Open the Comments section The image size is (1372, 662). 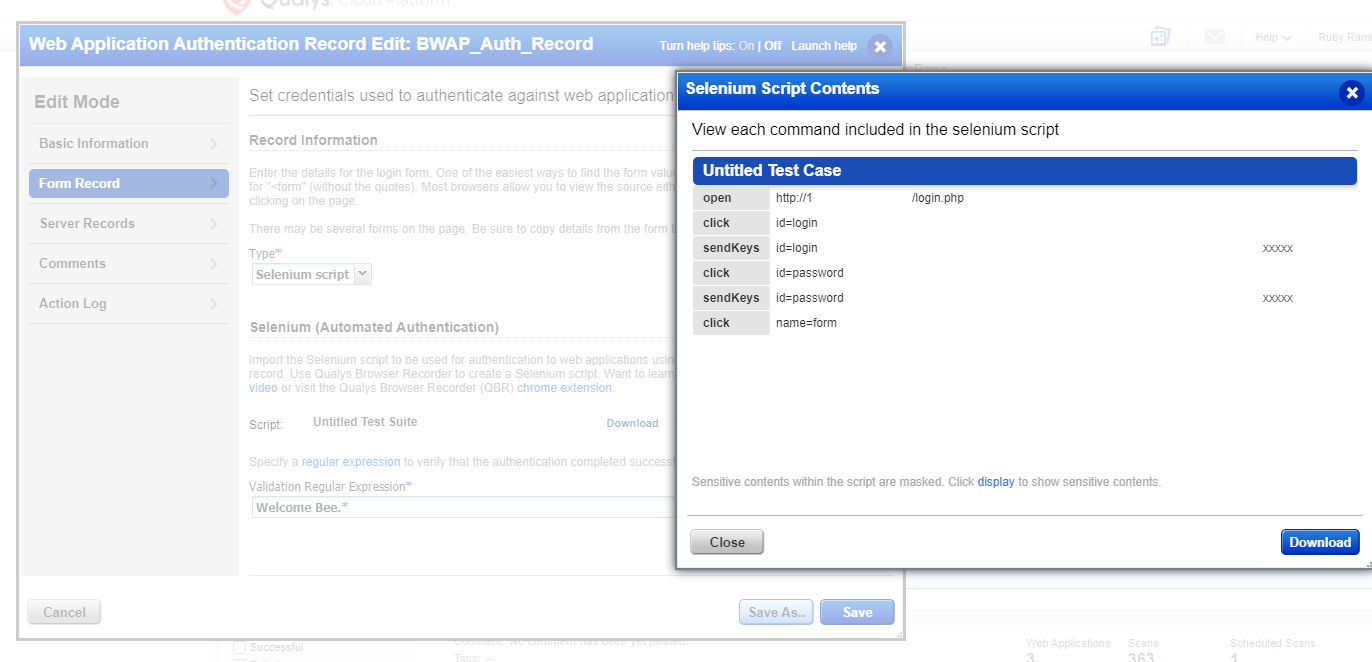click(129, 264)
